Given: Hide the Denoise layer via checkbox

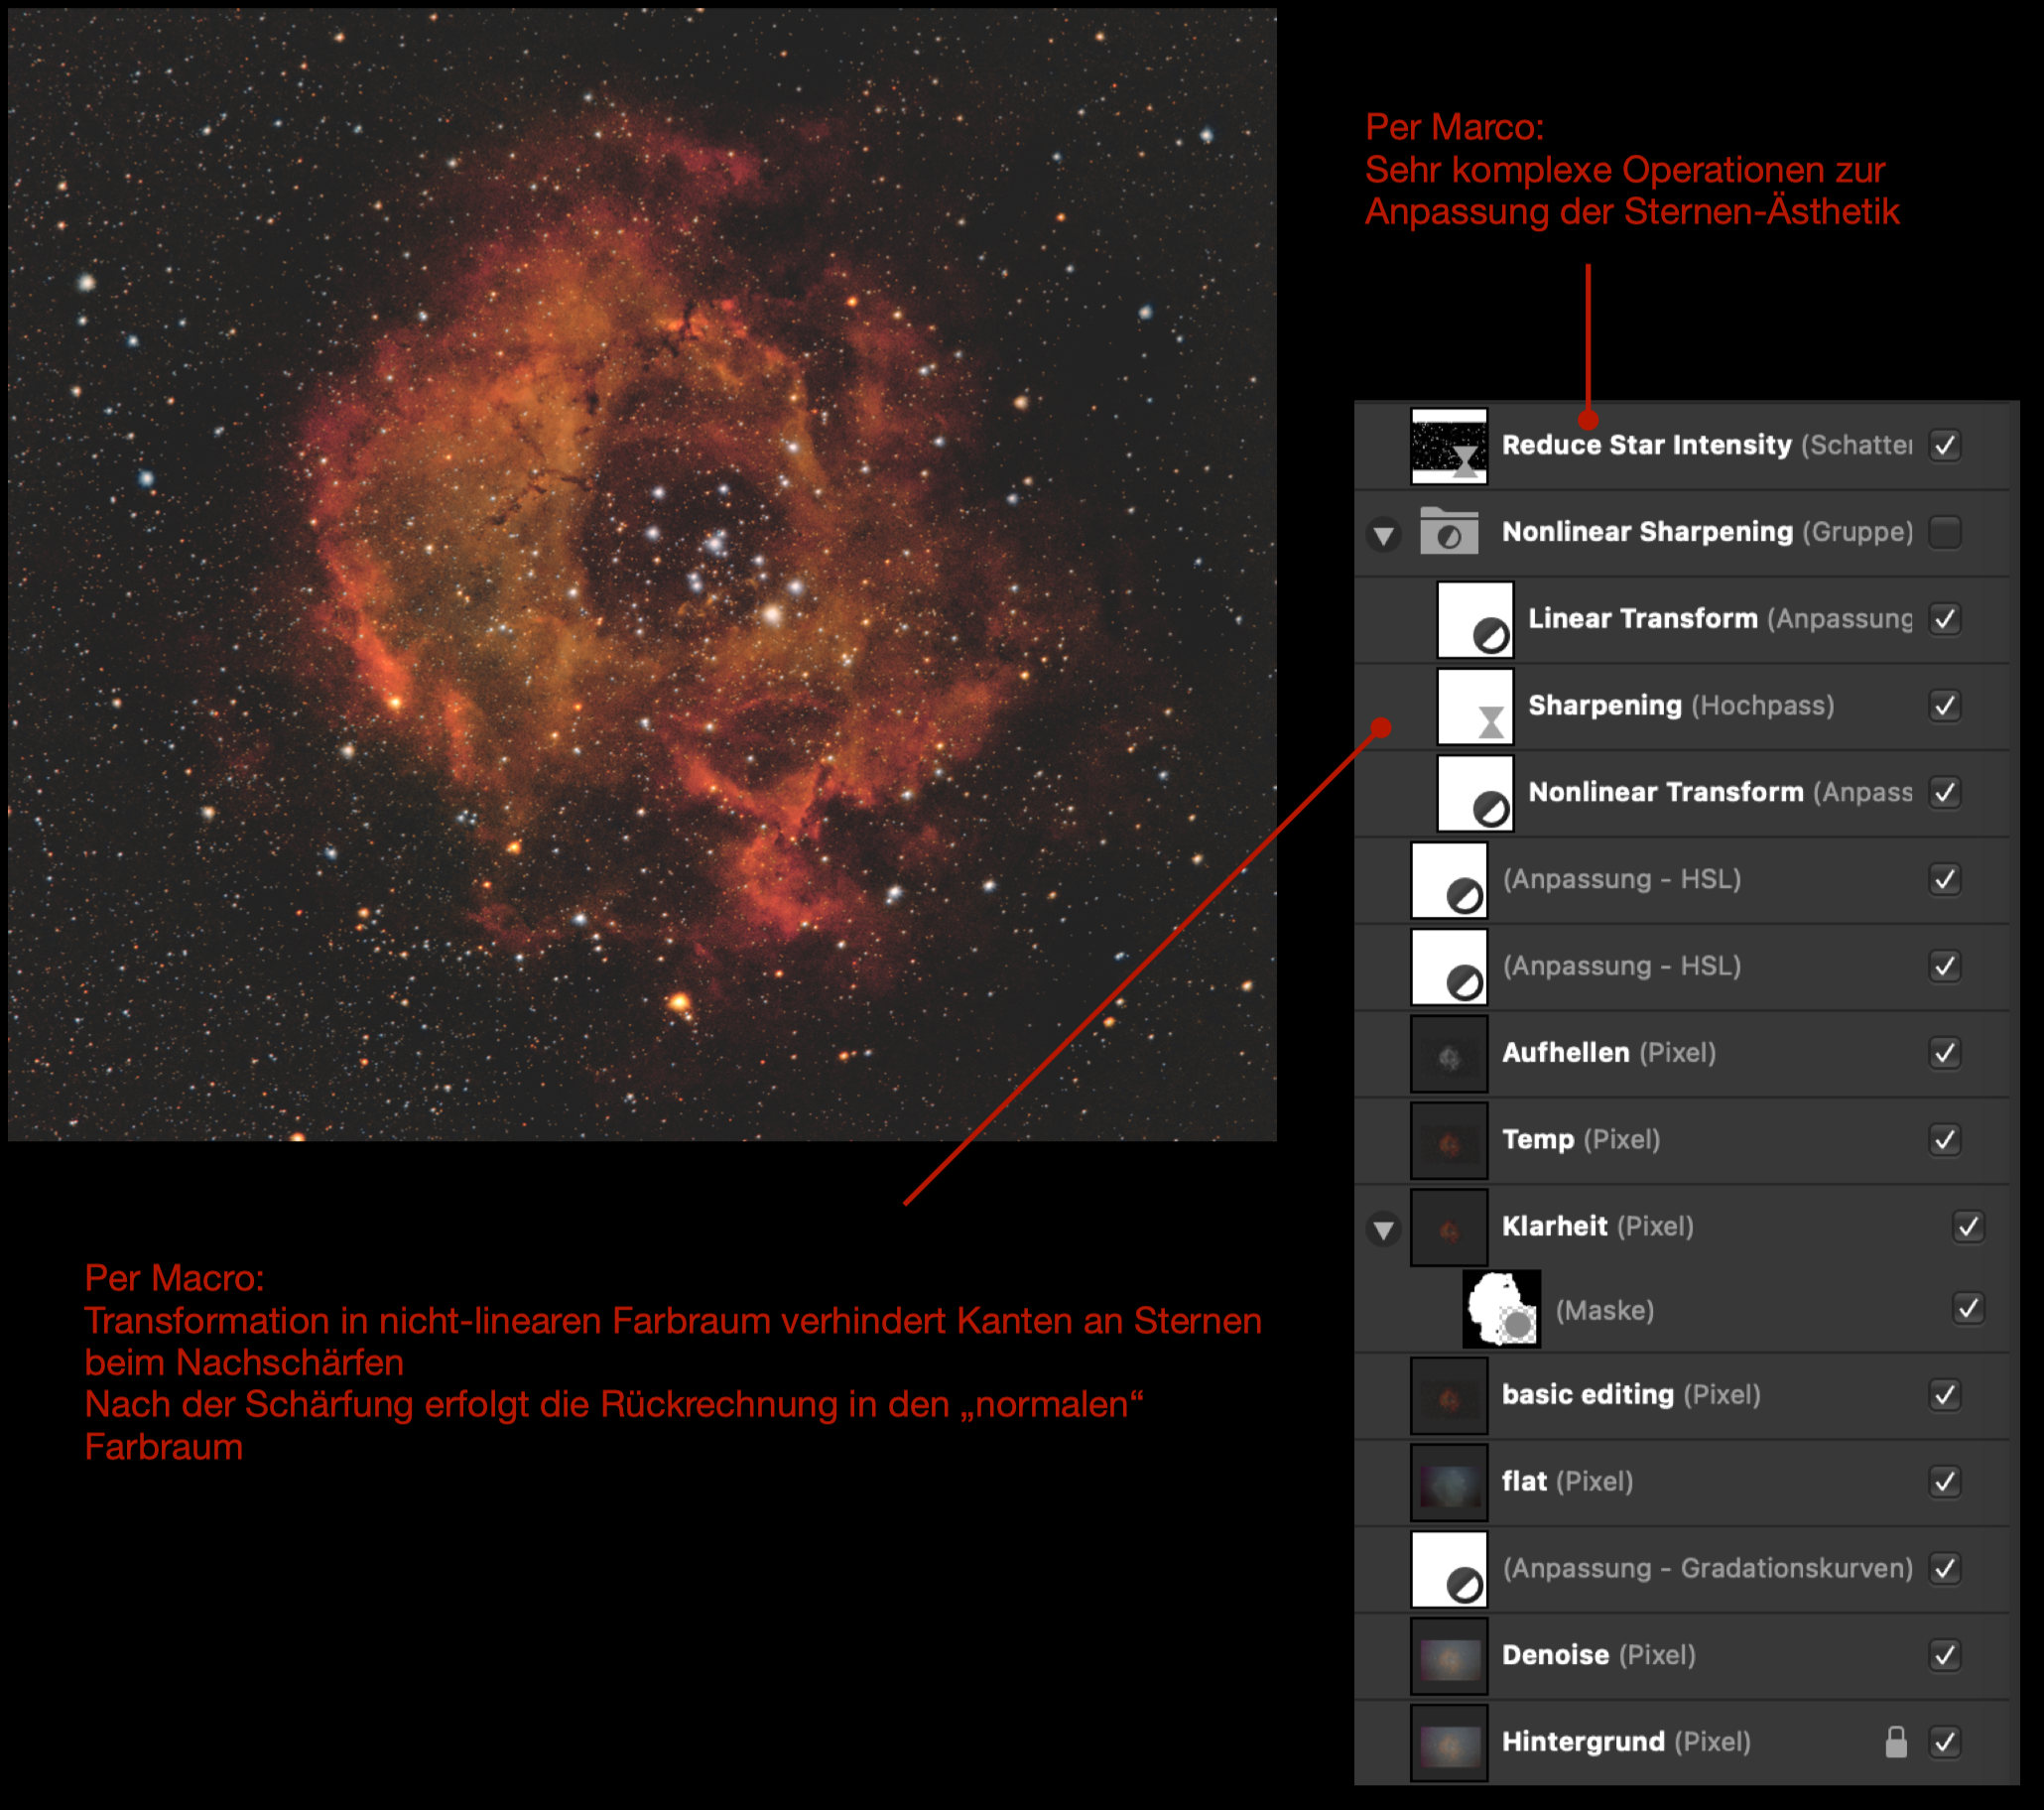Looking at the screenshot, I should click(x=1944, y=1656).
